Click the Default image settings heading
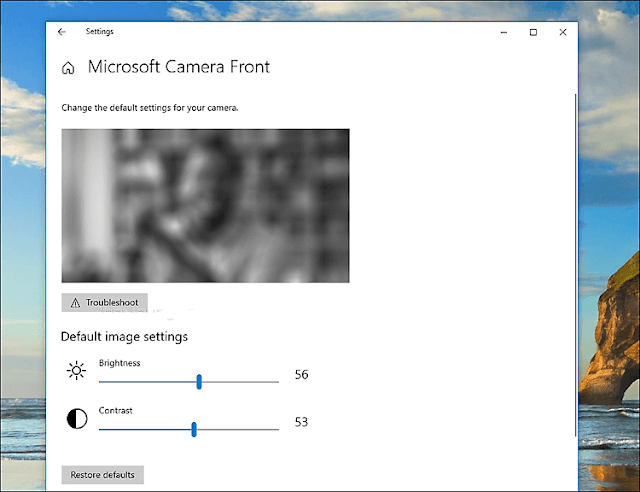This screenshot has width=640, height=492. tap(124, 337)
